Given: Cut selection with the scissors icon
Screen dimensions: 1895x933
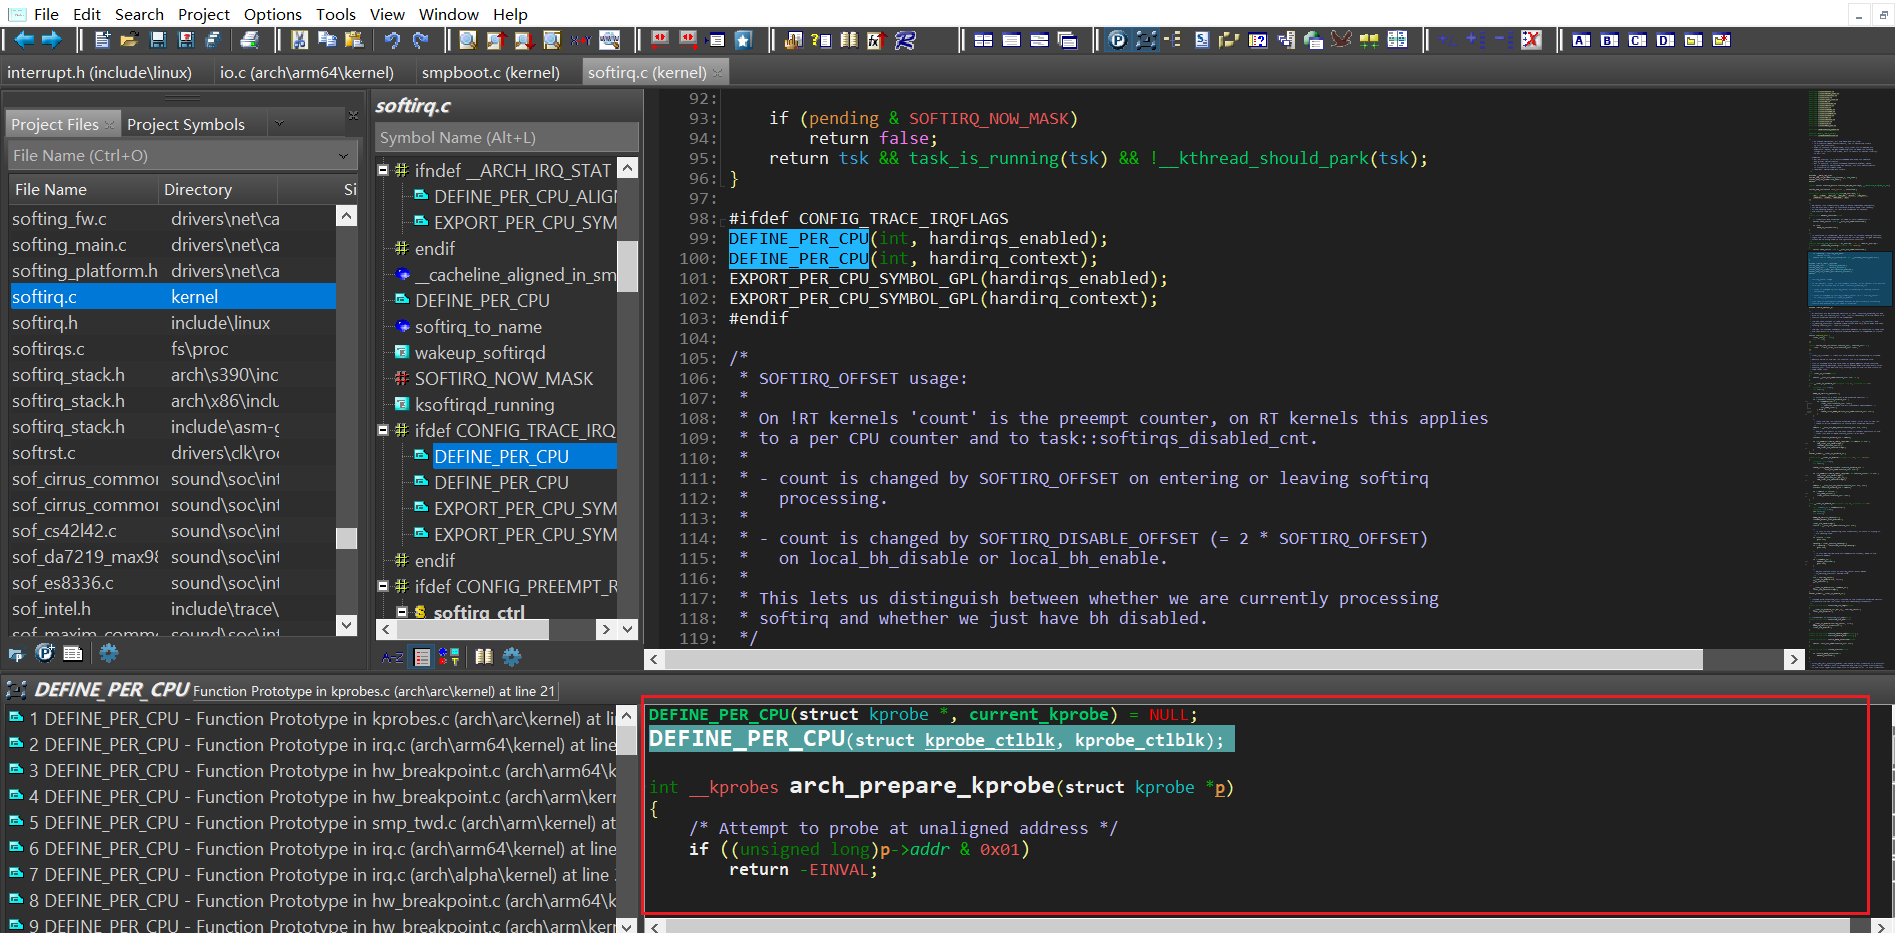Looking at the screenshot, I should click(x=299, y=40).
